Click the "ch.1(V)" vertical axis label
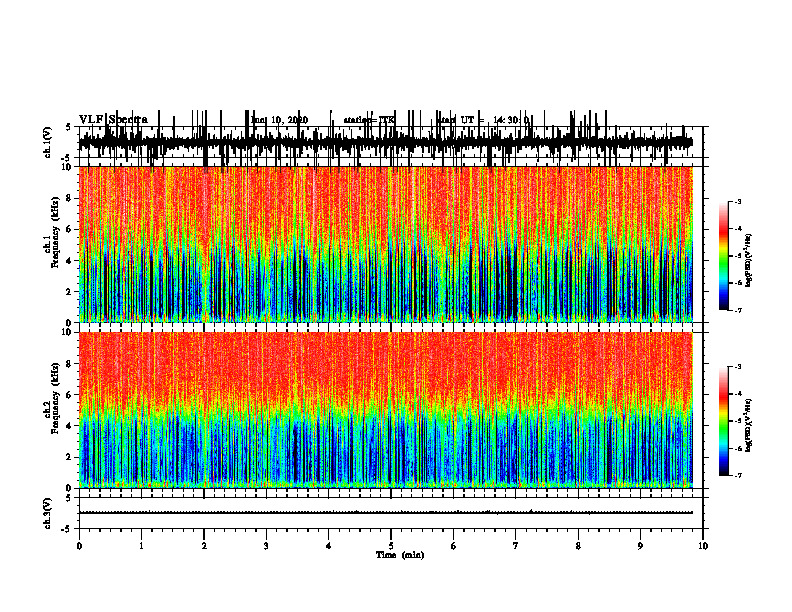792x612 pixels. click(47, 142)
